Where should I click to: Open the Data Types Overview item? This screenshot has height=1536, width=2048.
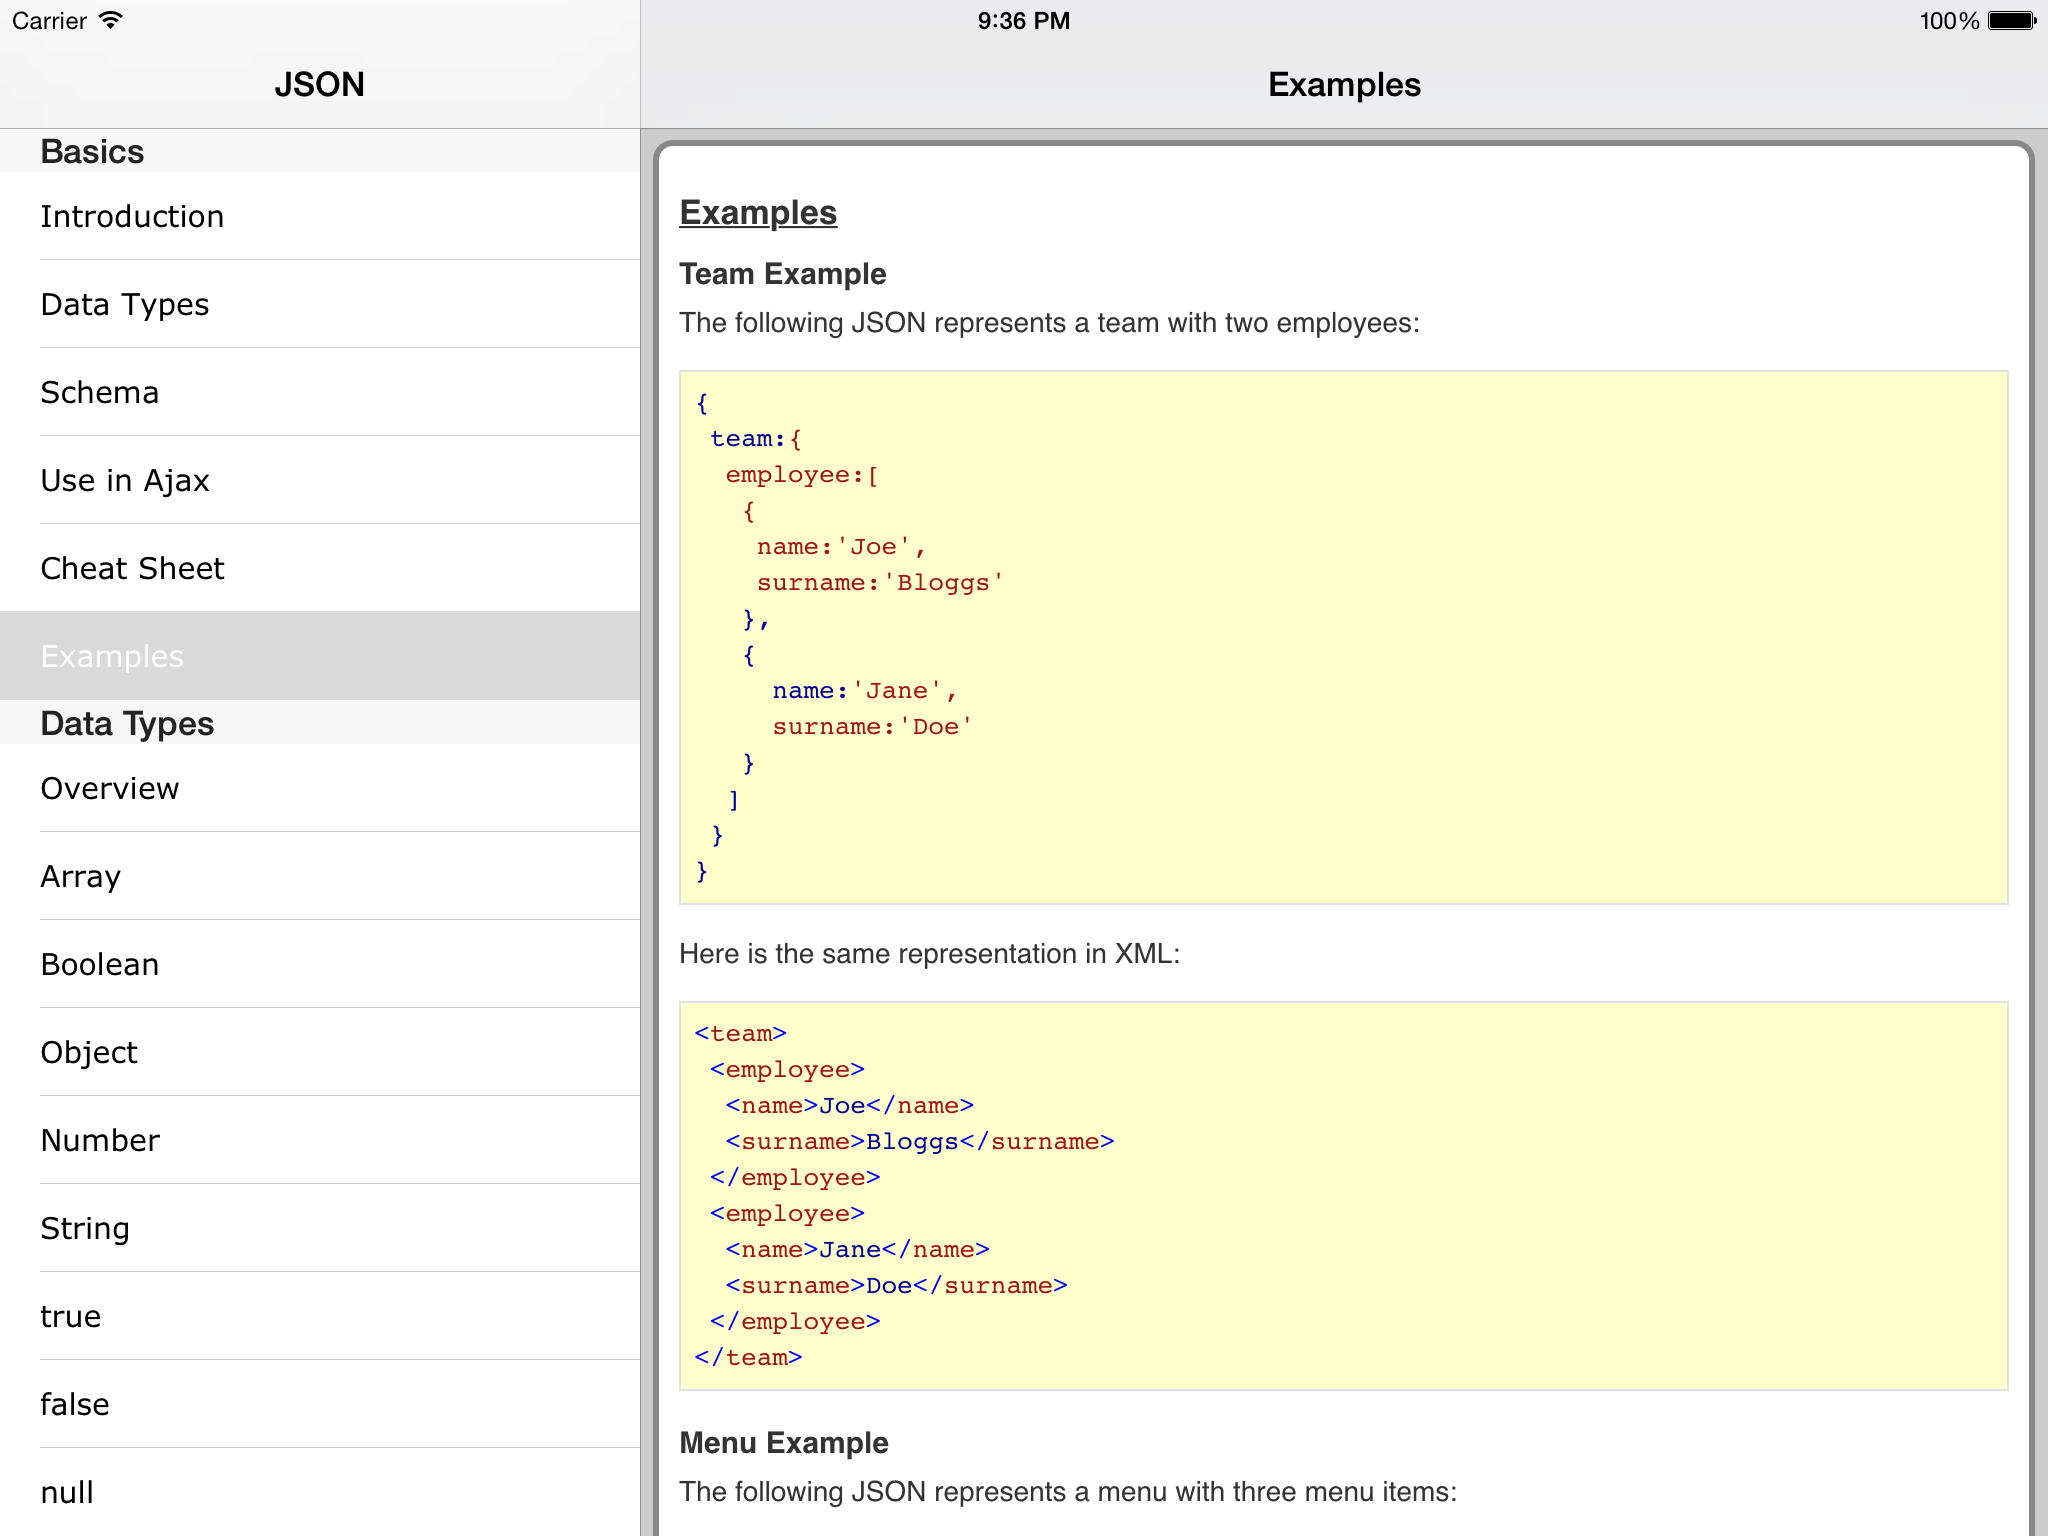click(x=110, y=788)
